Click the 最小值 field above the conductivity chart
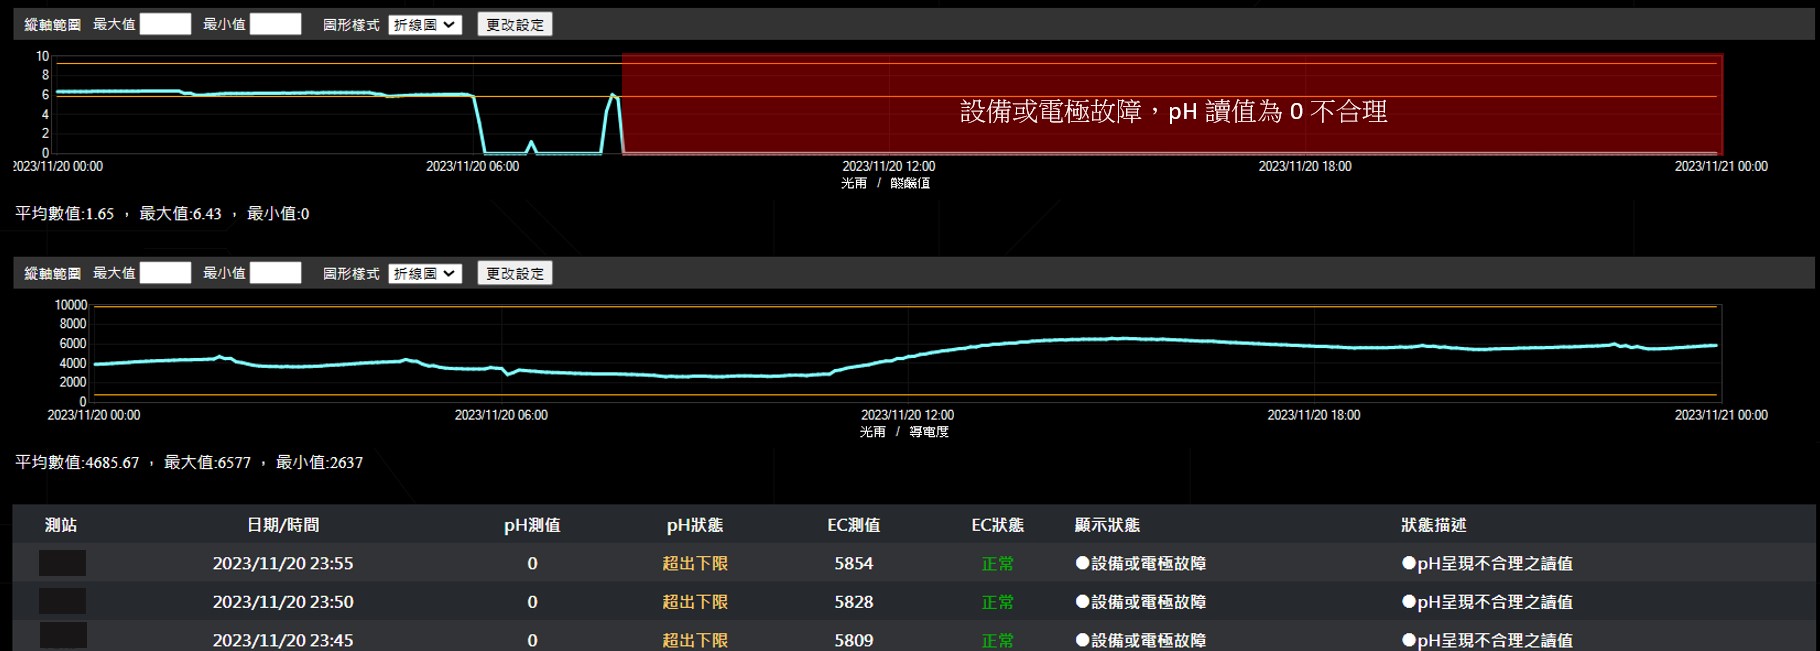Viewport: 1820px width, 651px height. tap(275, 273)
